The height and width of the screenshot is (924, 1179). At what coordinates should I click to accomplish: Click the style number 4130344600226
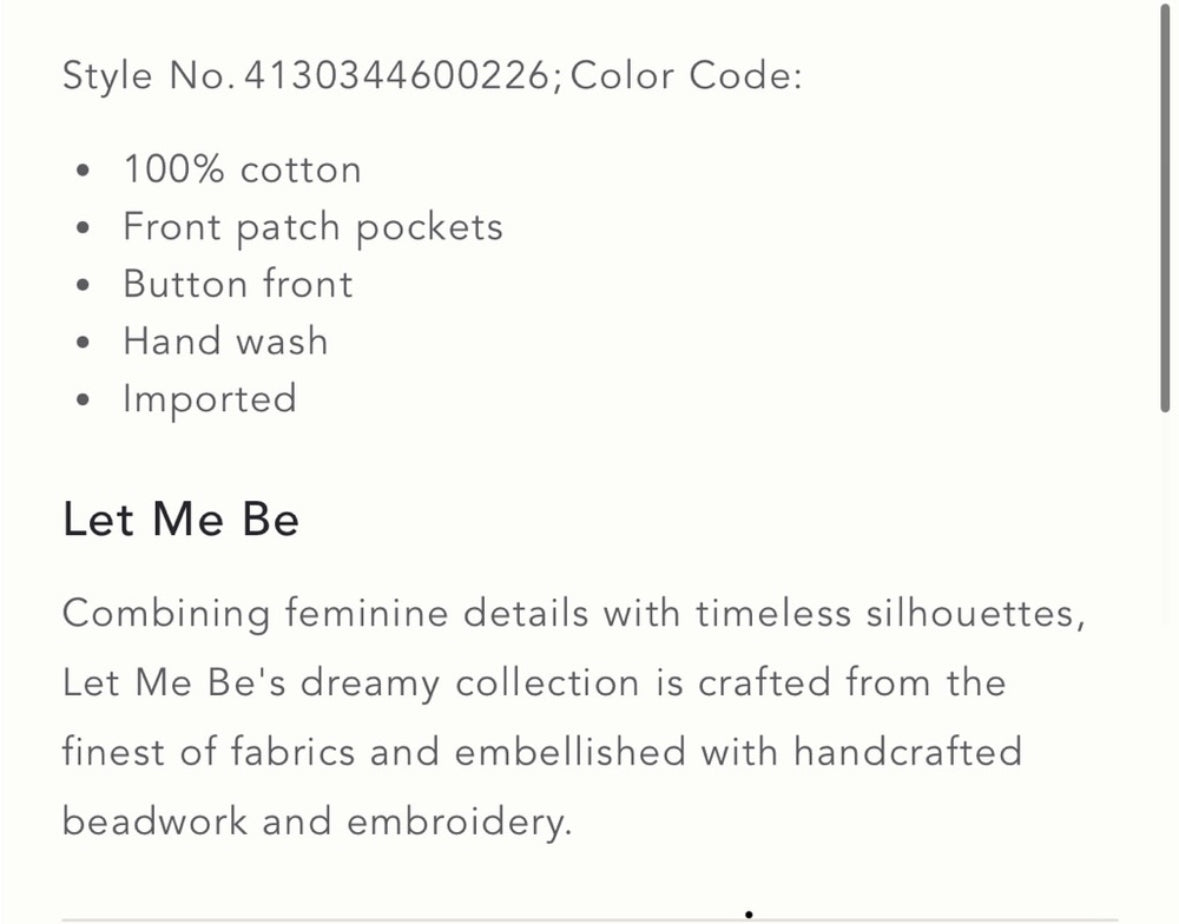[x=397, y=76]
